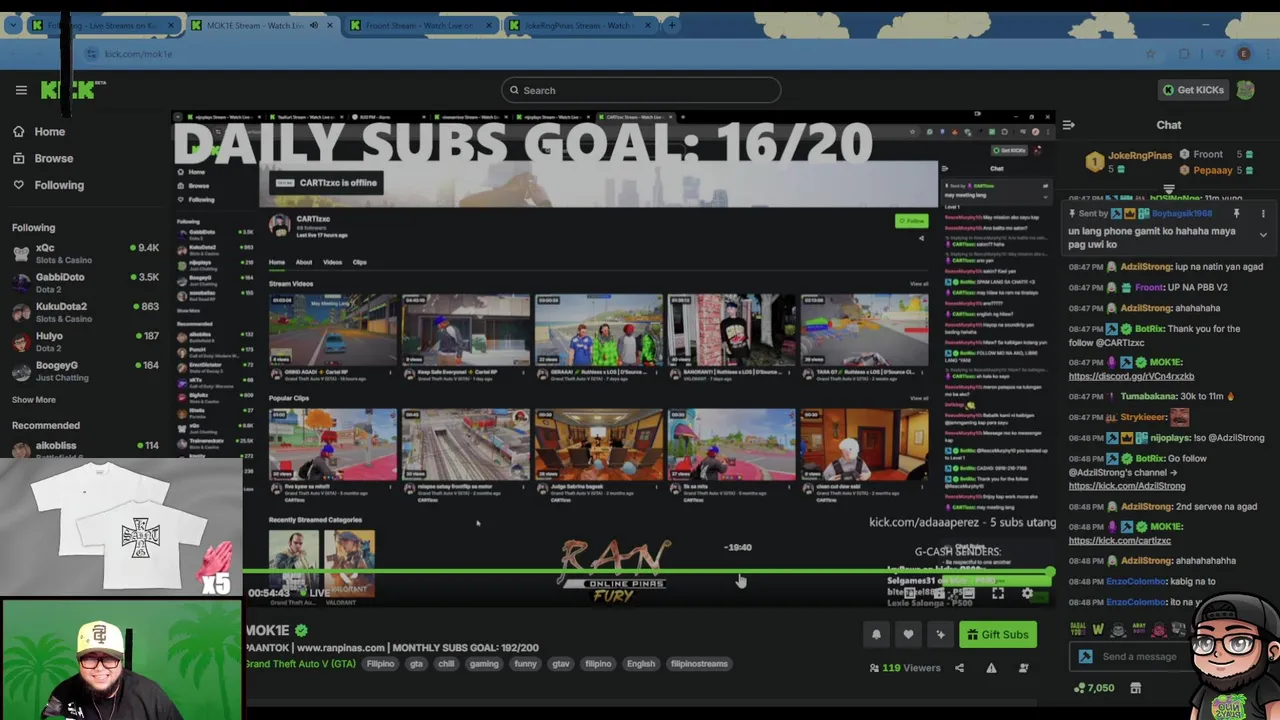Switch to the Froont Stream browser tab
The image size is (1280, 720).
pyautogui.click(x=419, y=25)
